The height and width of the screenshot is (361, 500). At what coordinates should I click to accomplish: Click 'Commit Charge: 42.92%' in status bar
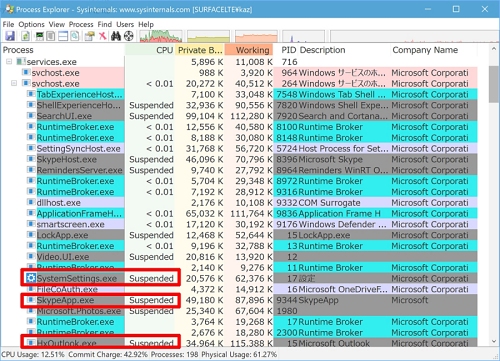coord(108,354)
